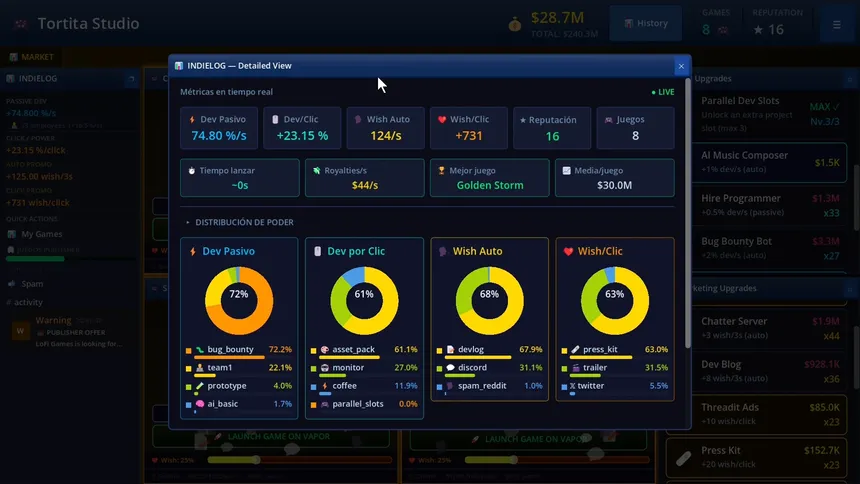The height and width of the screenshot is (484, 860).
Task: Click the Royalties/s icon
Action: [316, 171]
